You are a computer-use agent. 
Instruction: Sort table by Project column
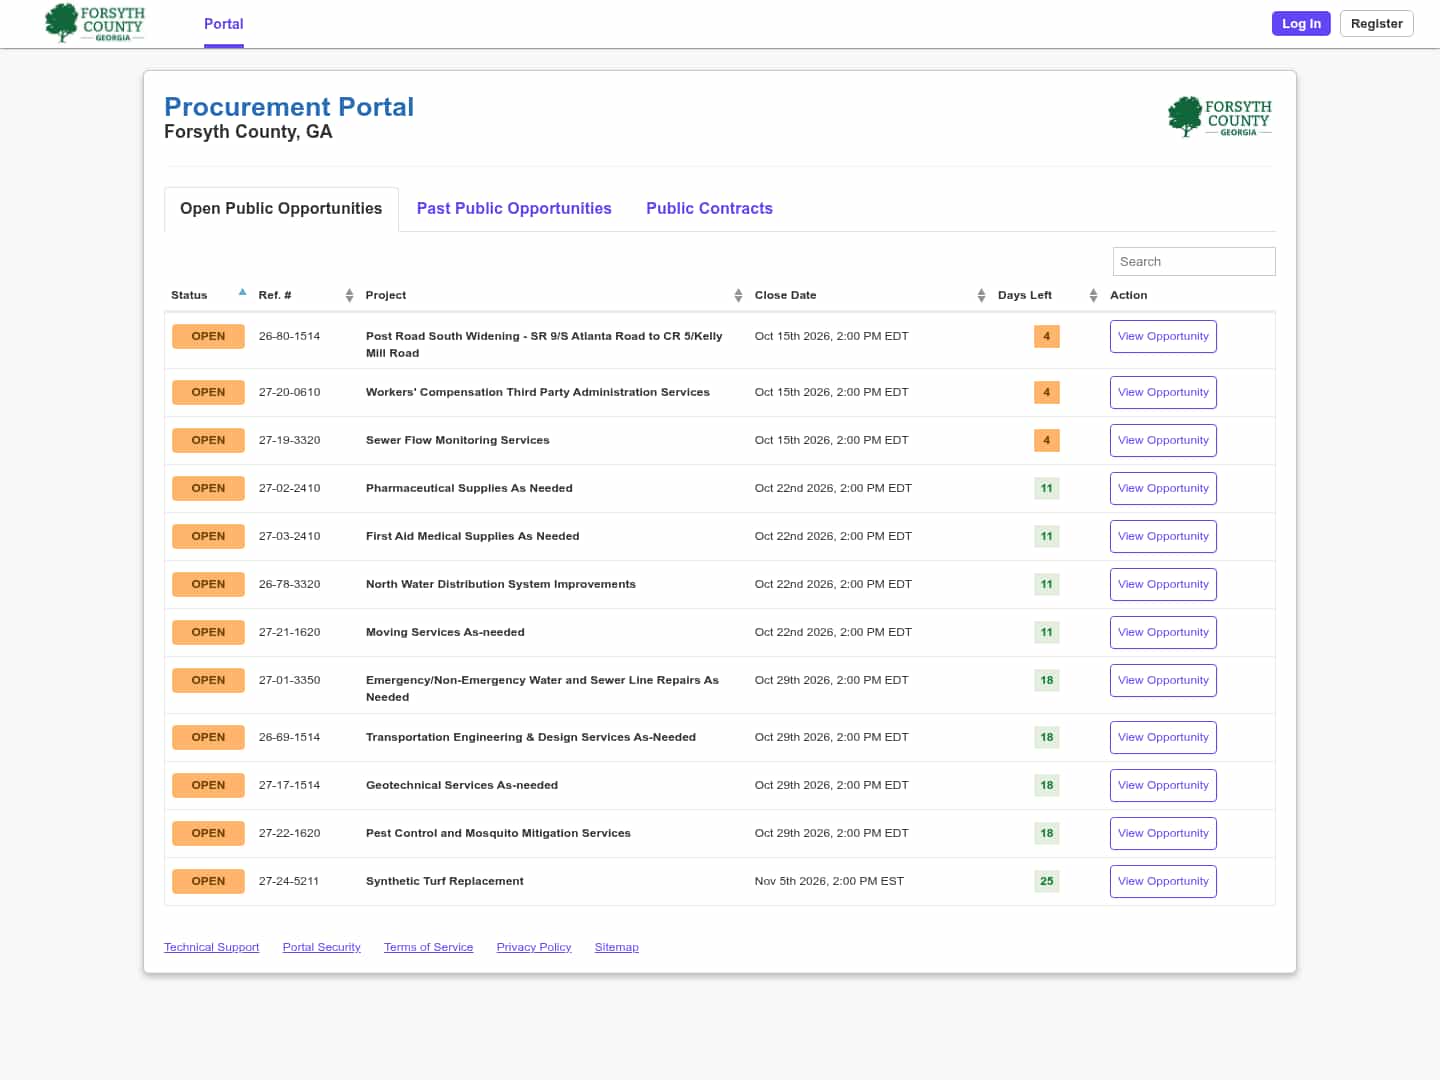pyautogui.click(x=738, y=295)
